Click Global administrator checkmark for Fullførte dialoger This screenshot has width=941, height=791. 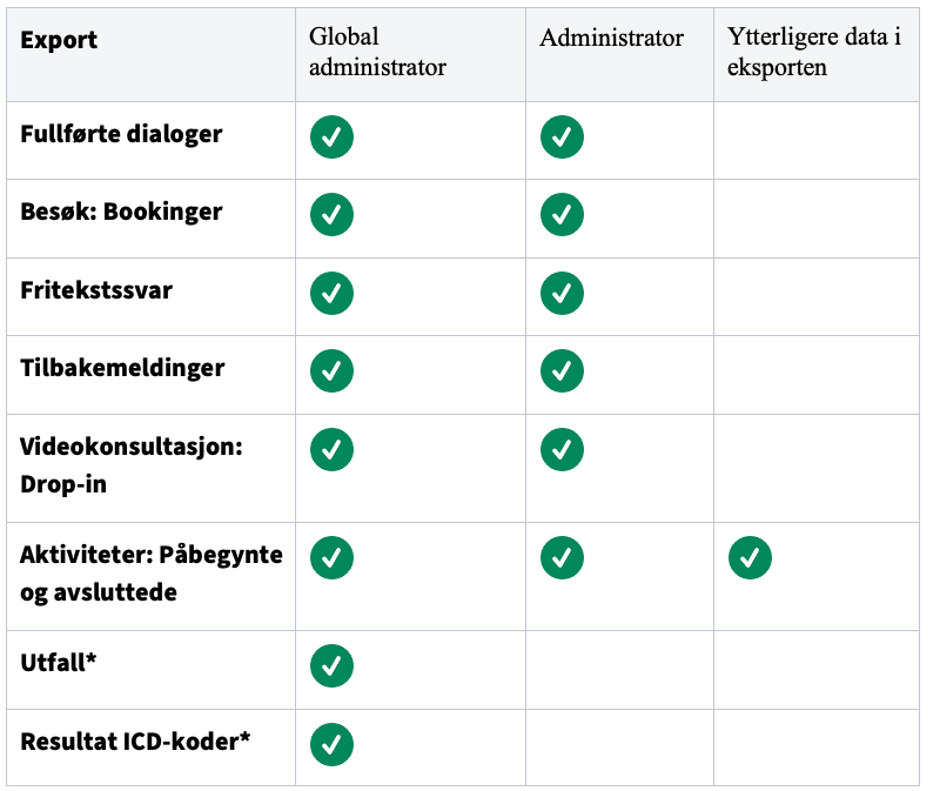click(331, 137)
